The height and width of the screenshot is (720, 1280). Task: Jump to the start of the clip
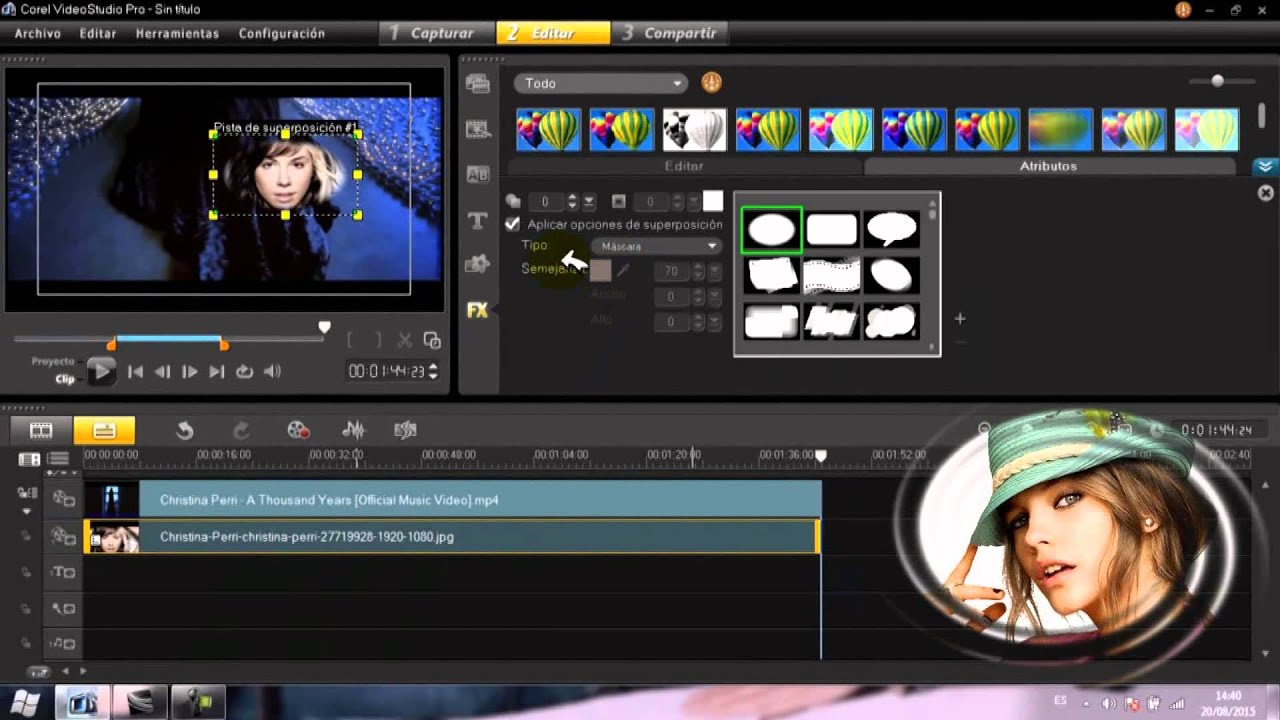[135, 371]
